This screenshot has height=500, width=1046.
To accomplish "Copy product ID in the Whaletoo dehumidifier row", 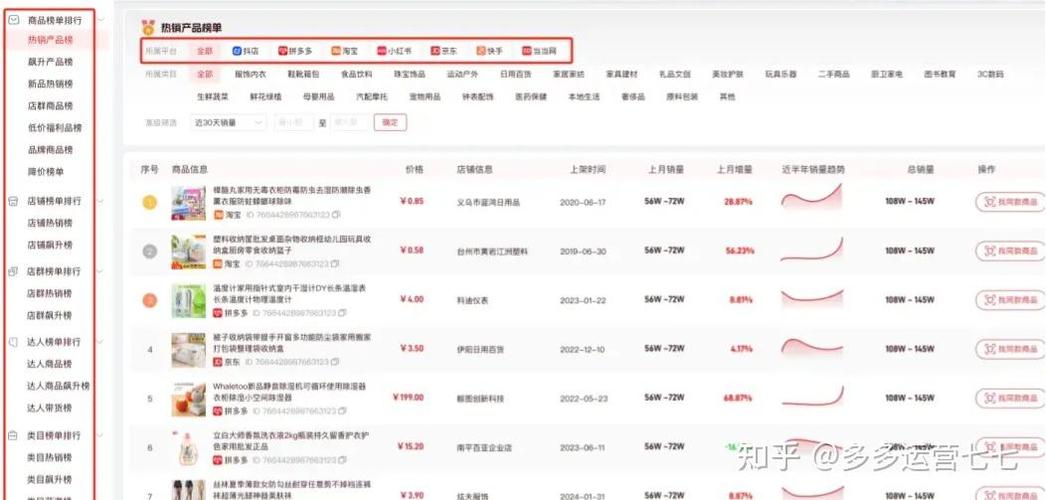I will (342, 411).
